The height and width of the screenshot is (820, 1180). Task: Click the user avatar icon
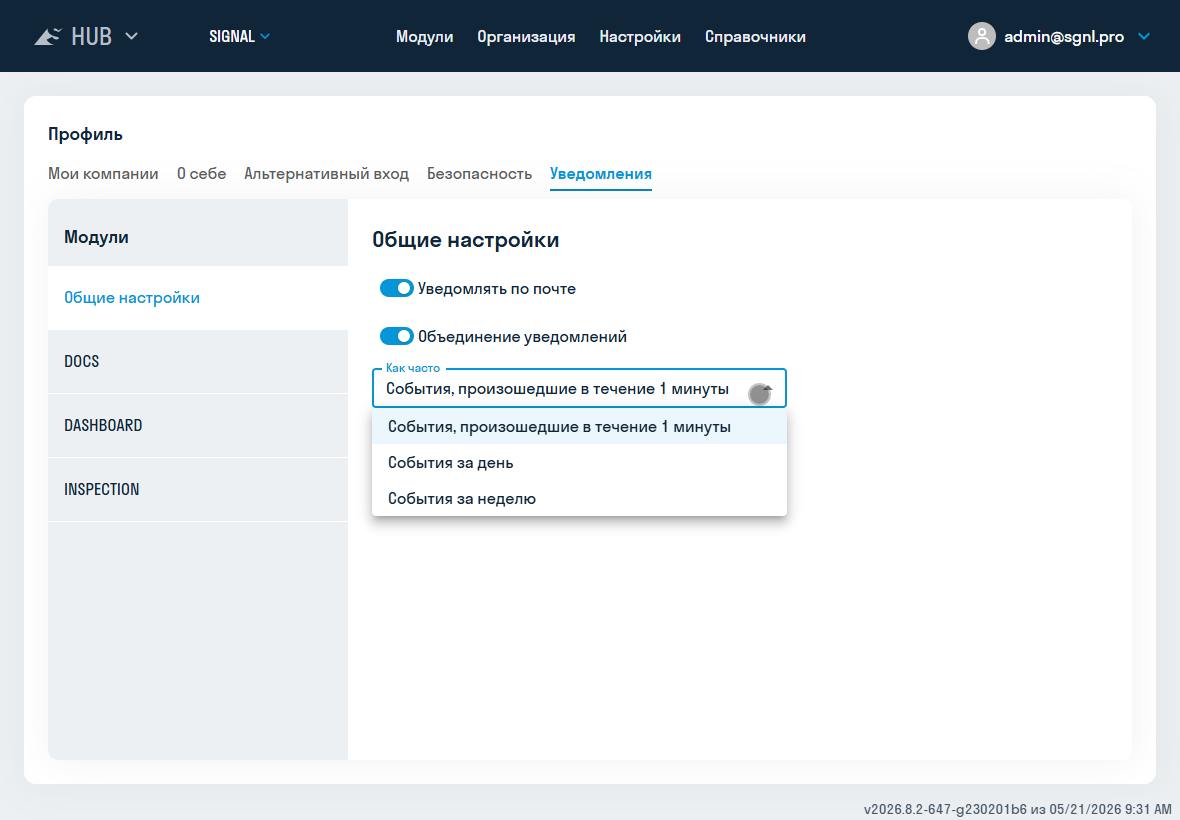(x=981, y=36)
